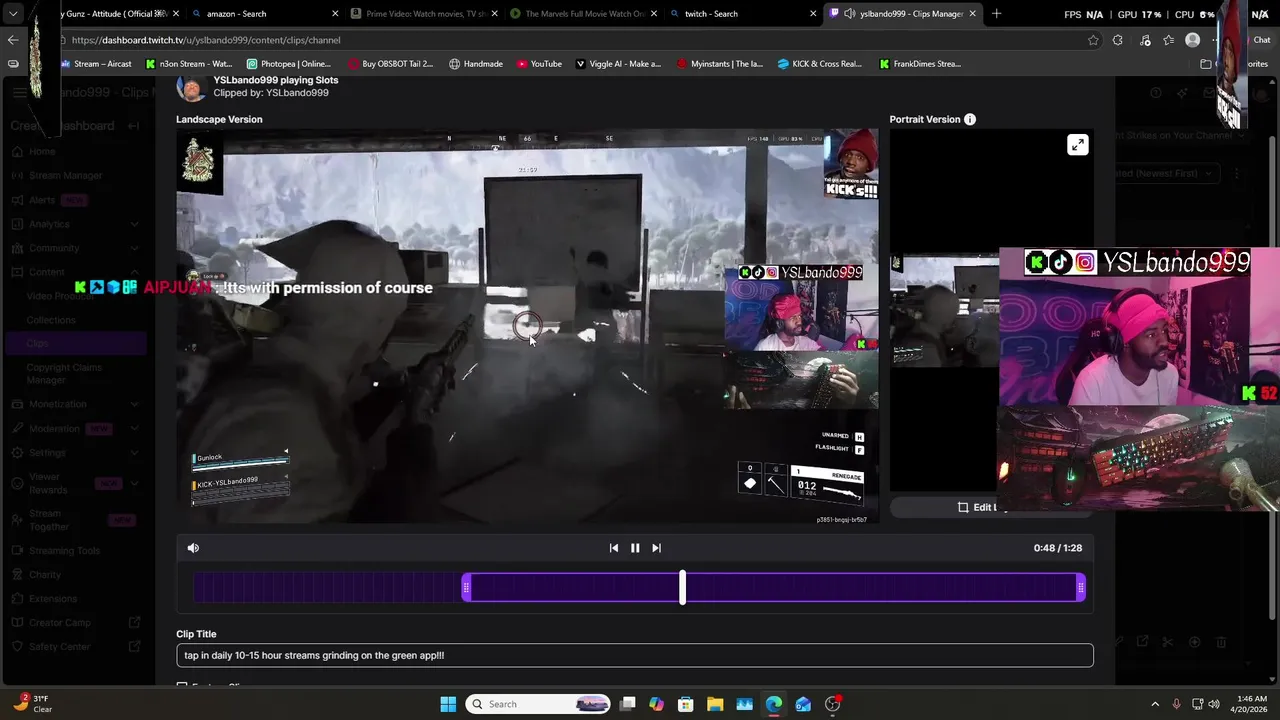Toggle the microphone icon in the system tray

(x=1176, y=704)
